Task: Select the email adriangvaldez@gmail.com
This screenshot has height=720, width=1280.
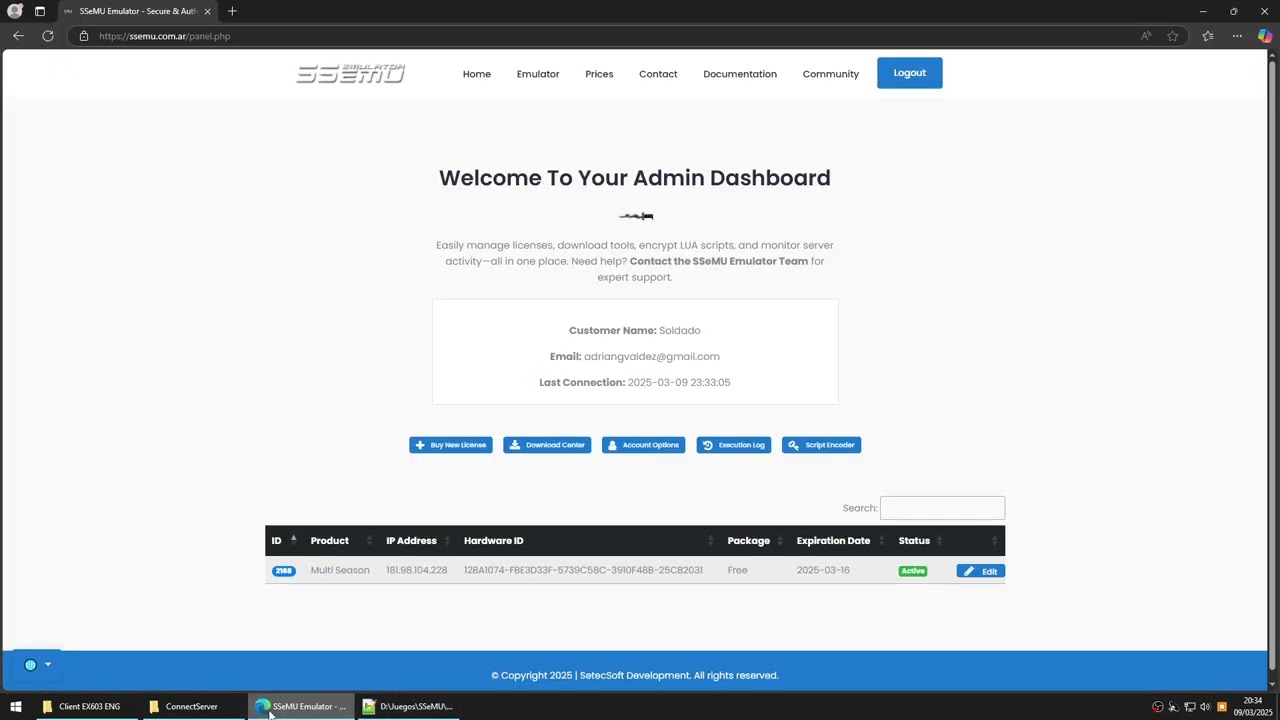Action: point(652,356)
